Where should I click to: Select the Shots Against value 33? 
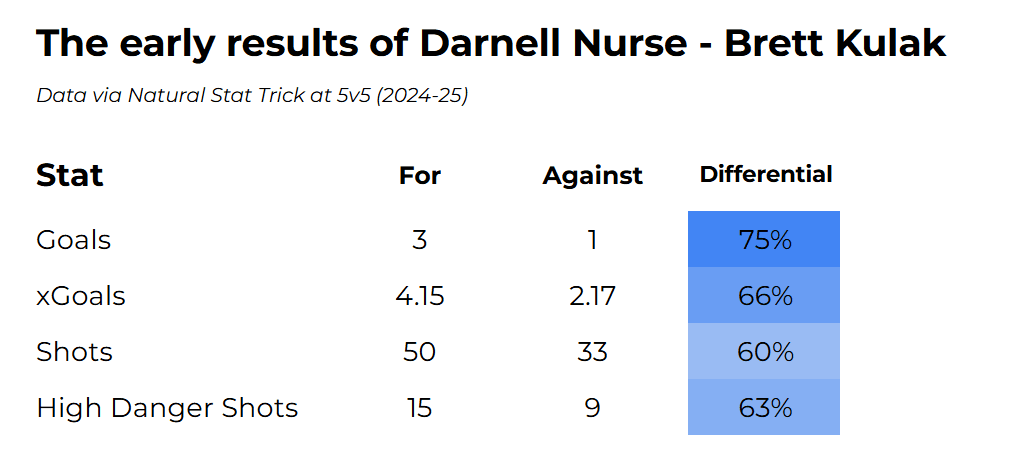coord(592,352)
